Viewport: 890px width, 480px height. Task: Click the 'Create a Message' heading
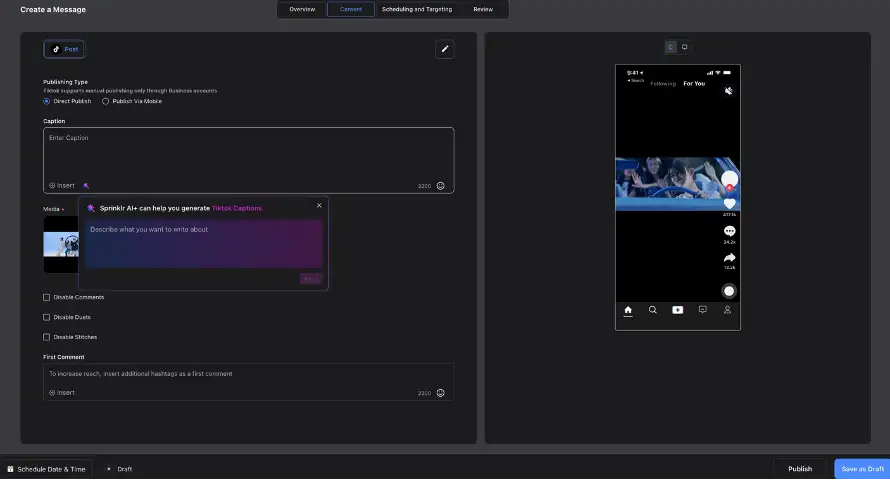[x=53, y=10]
